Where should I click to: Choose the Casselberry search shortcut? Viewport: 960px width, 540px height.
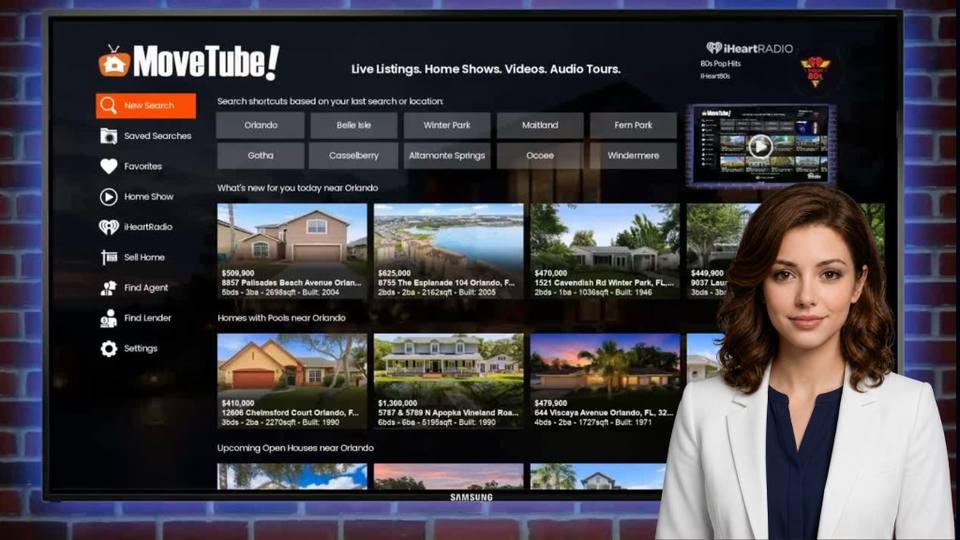tap(354, 156)
